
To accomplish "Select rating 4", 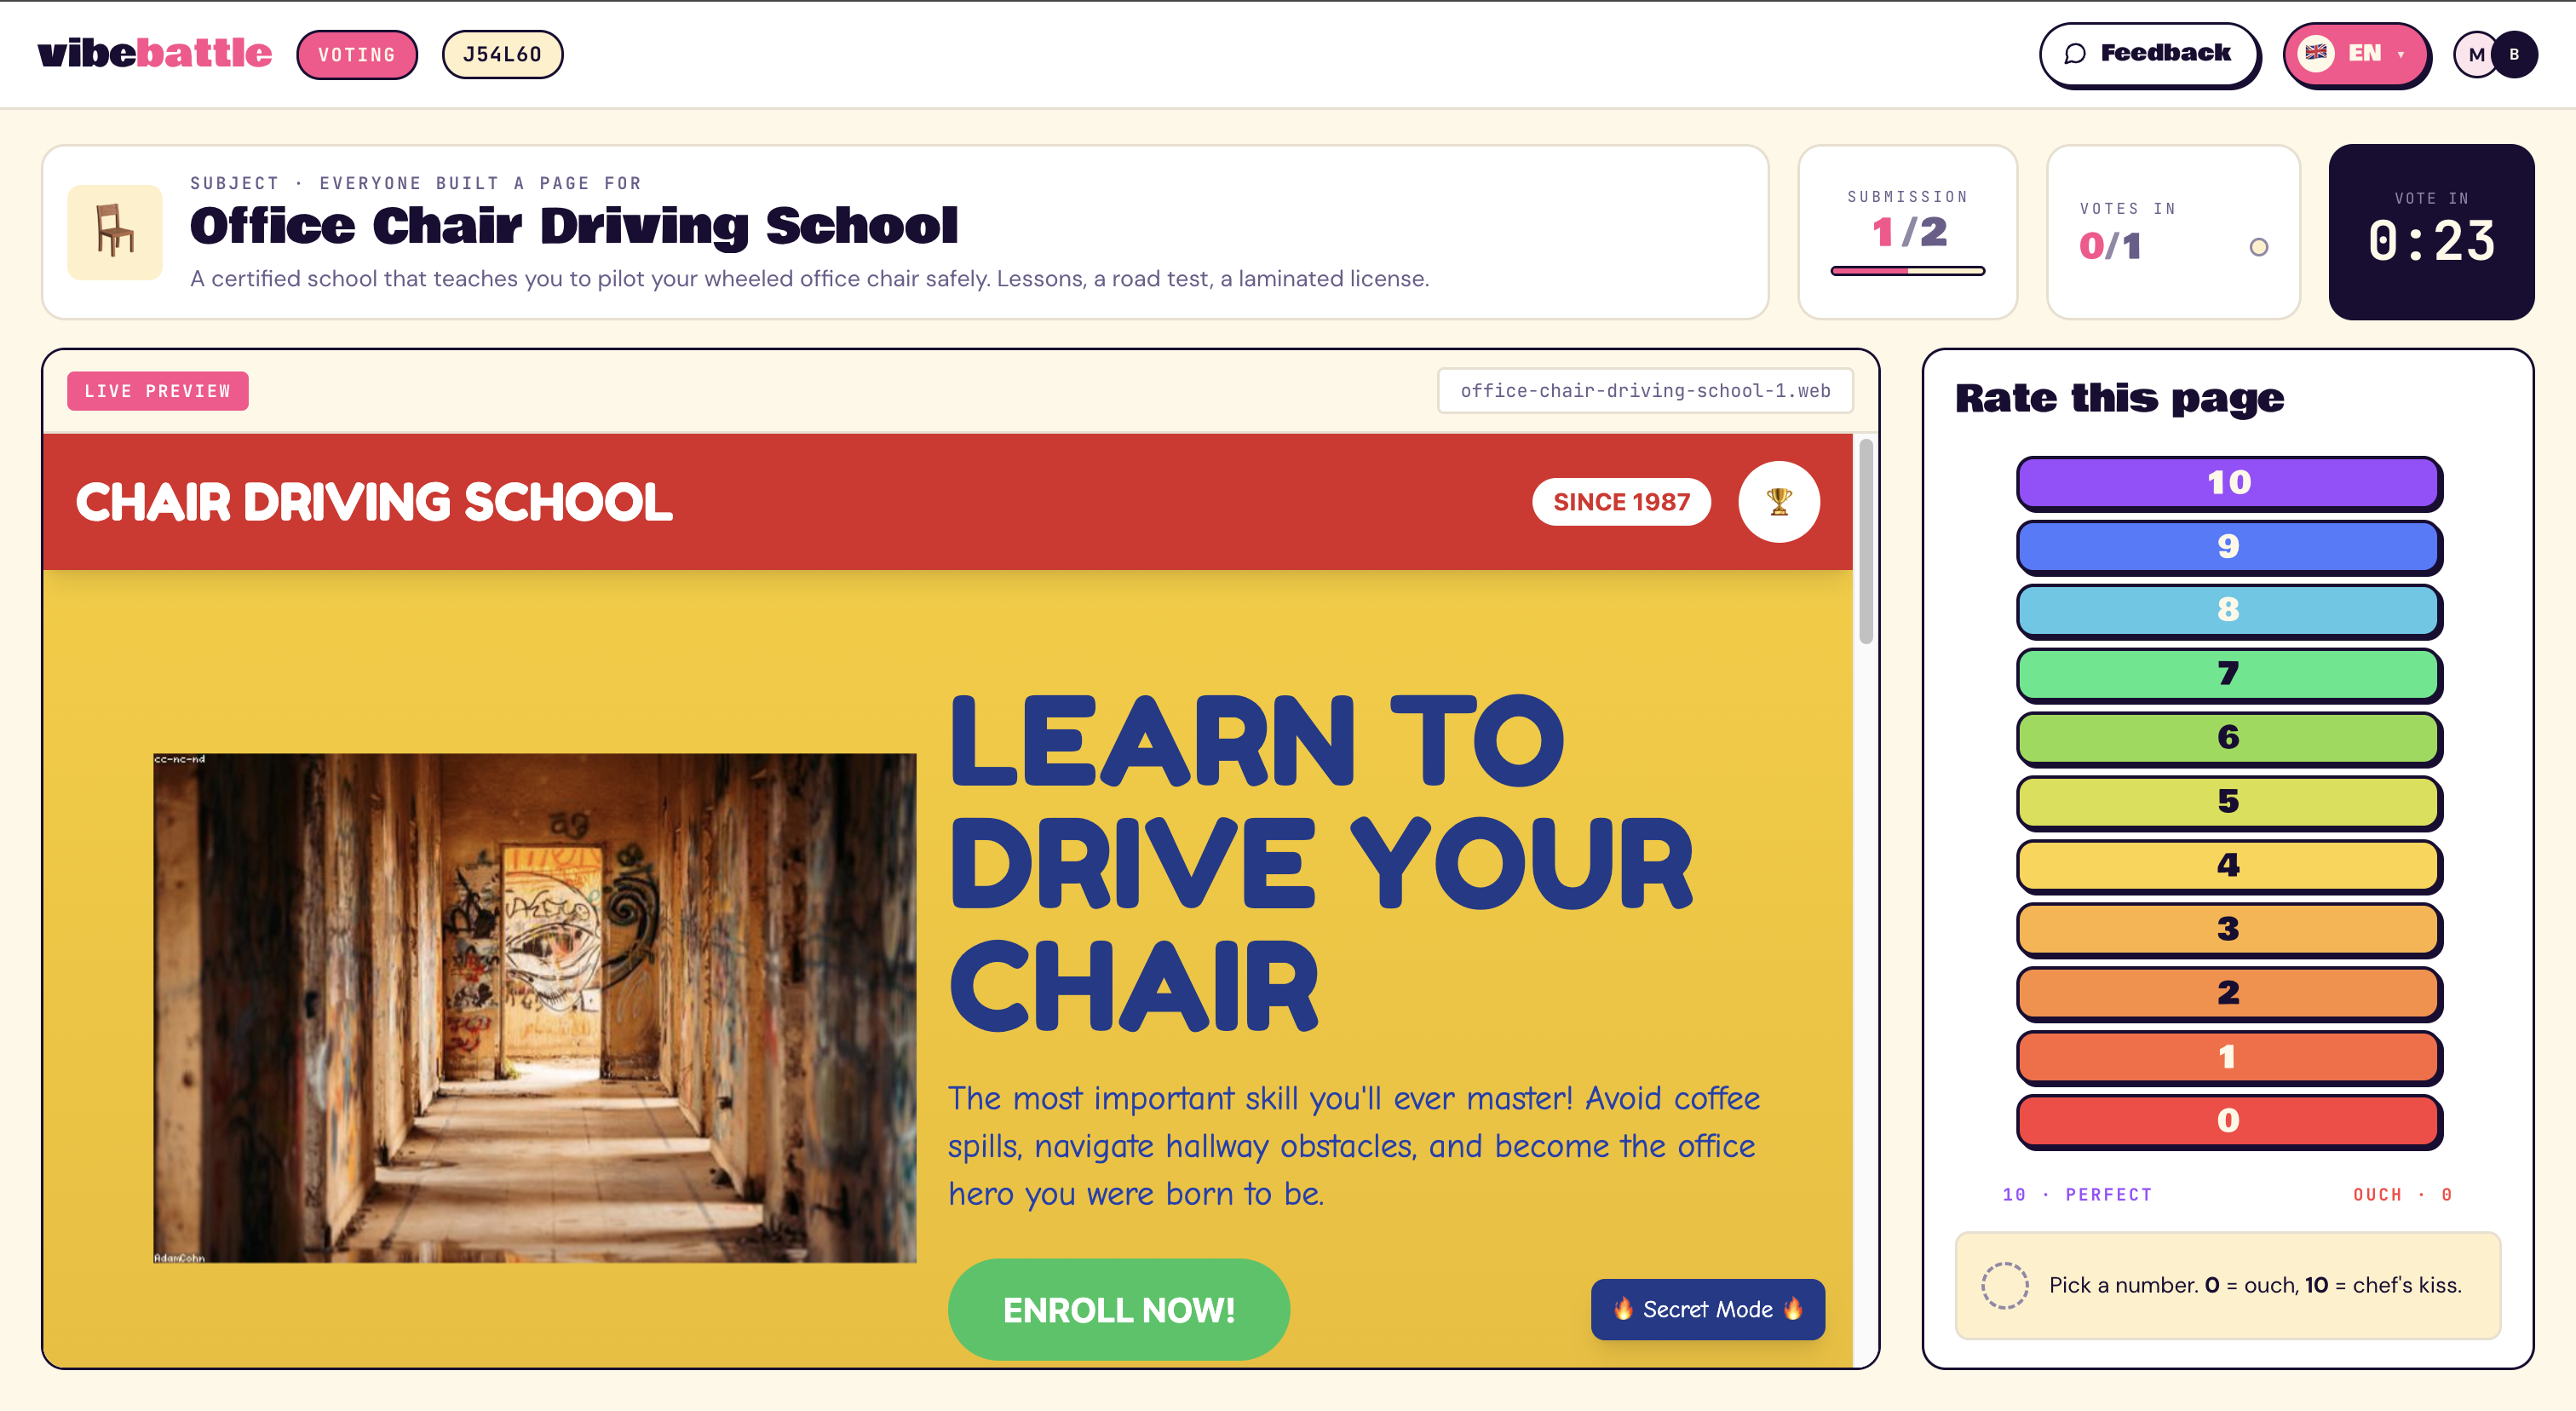I will tap(2228, 866).
